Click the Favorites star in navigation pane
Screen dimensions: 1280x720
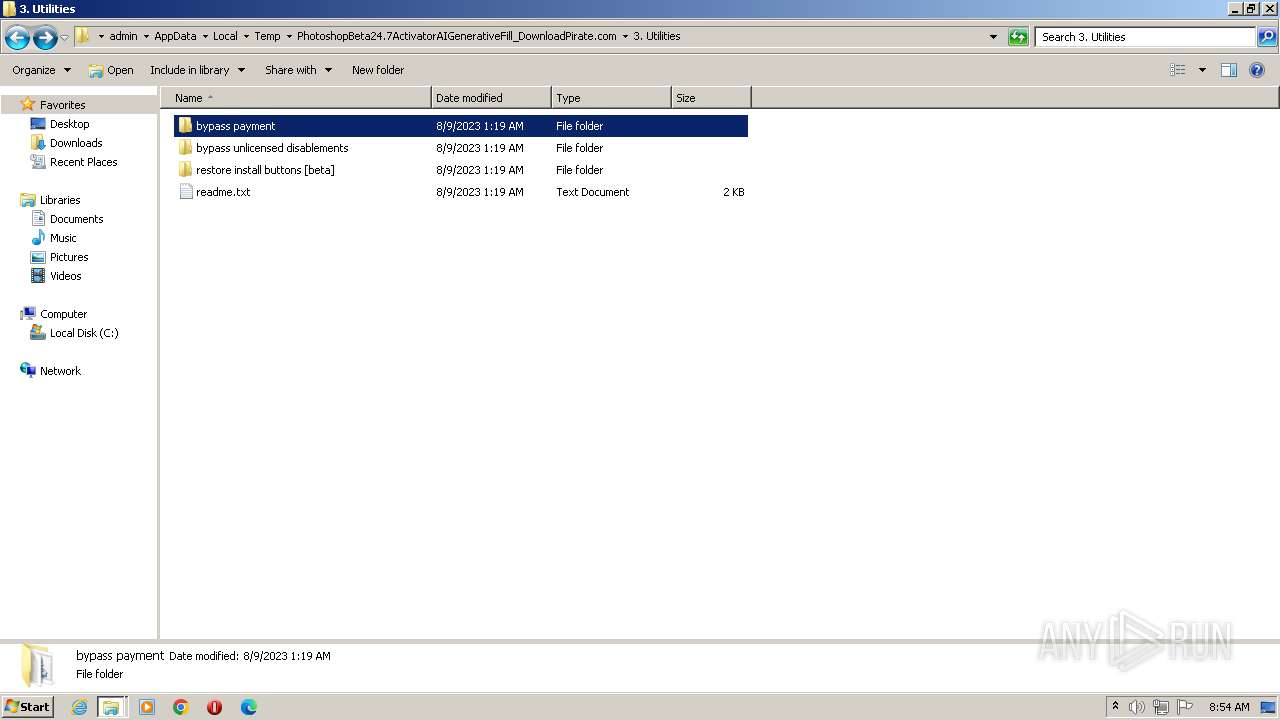click(x=28, y=104)
